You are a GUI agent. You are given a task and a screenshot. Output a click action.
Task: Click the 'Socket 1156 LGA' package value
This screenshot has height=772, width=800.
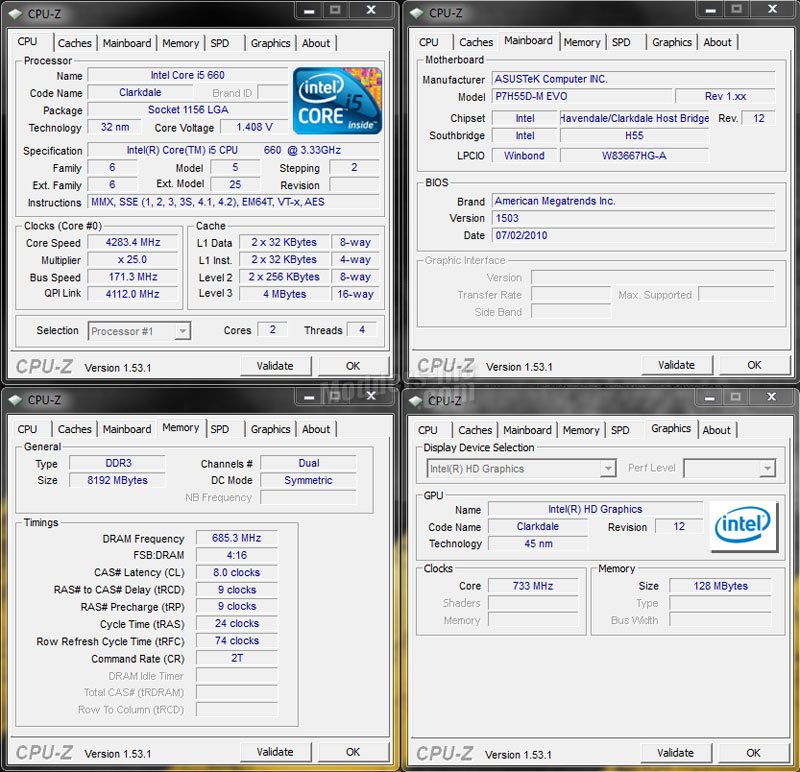click(188, 110)
